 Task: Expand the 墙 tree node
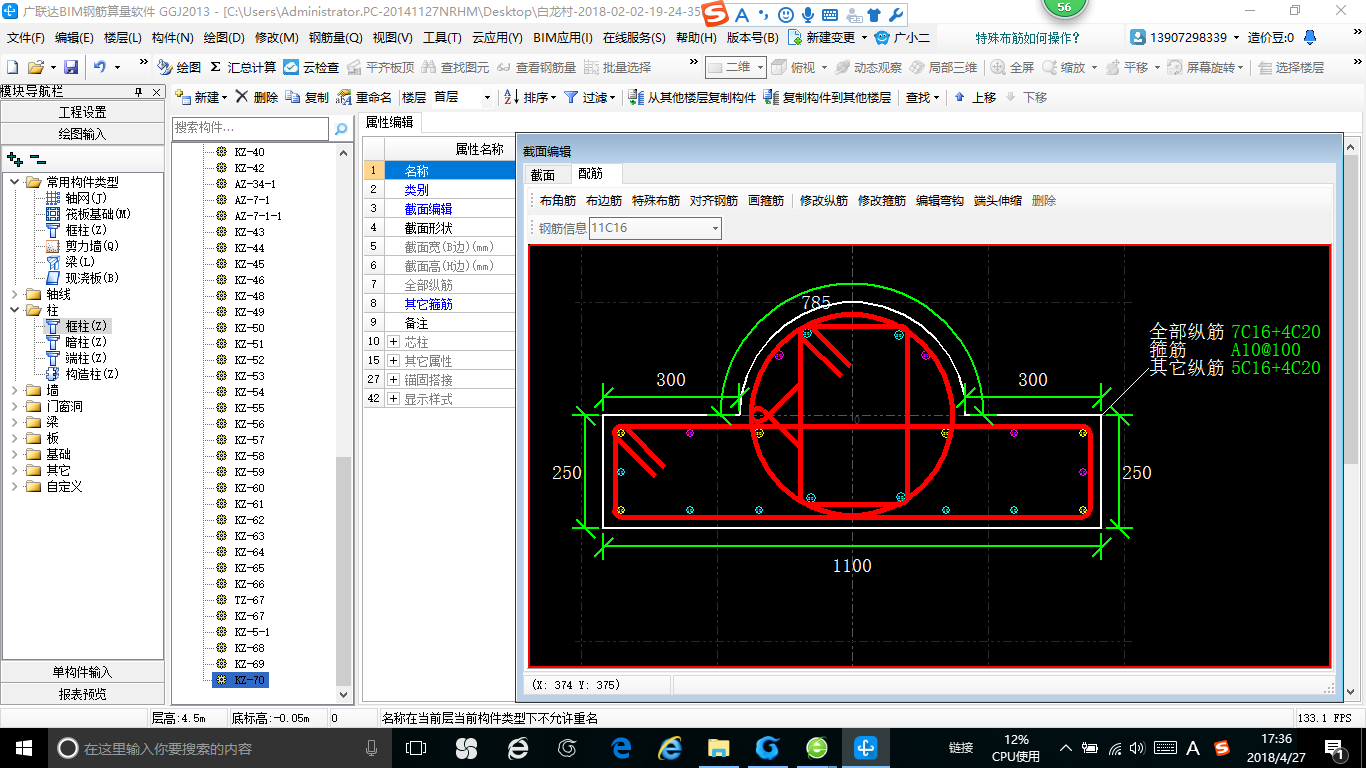tap(15, 390)
